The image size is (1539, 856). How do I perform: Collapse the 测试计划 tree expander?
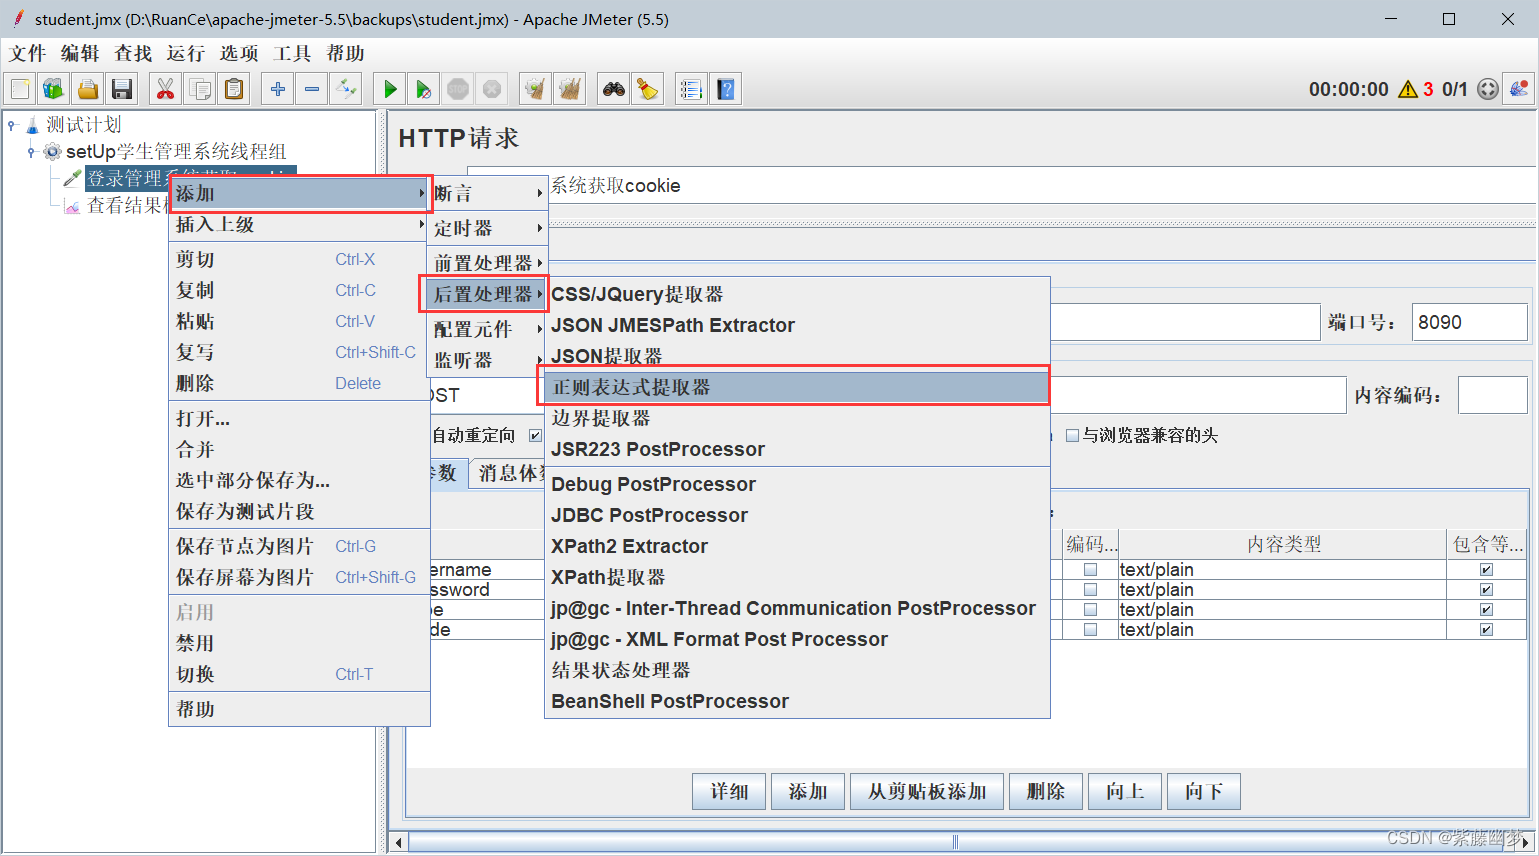point(12,125)
